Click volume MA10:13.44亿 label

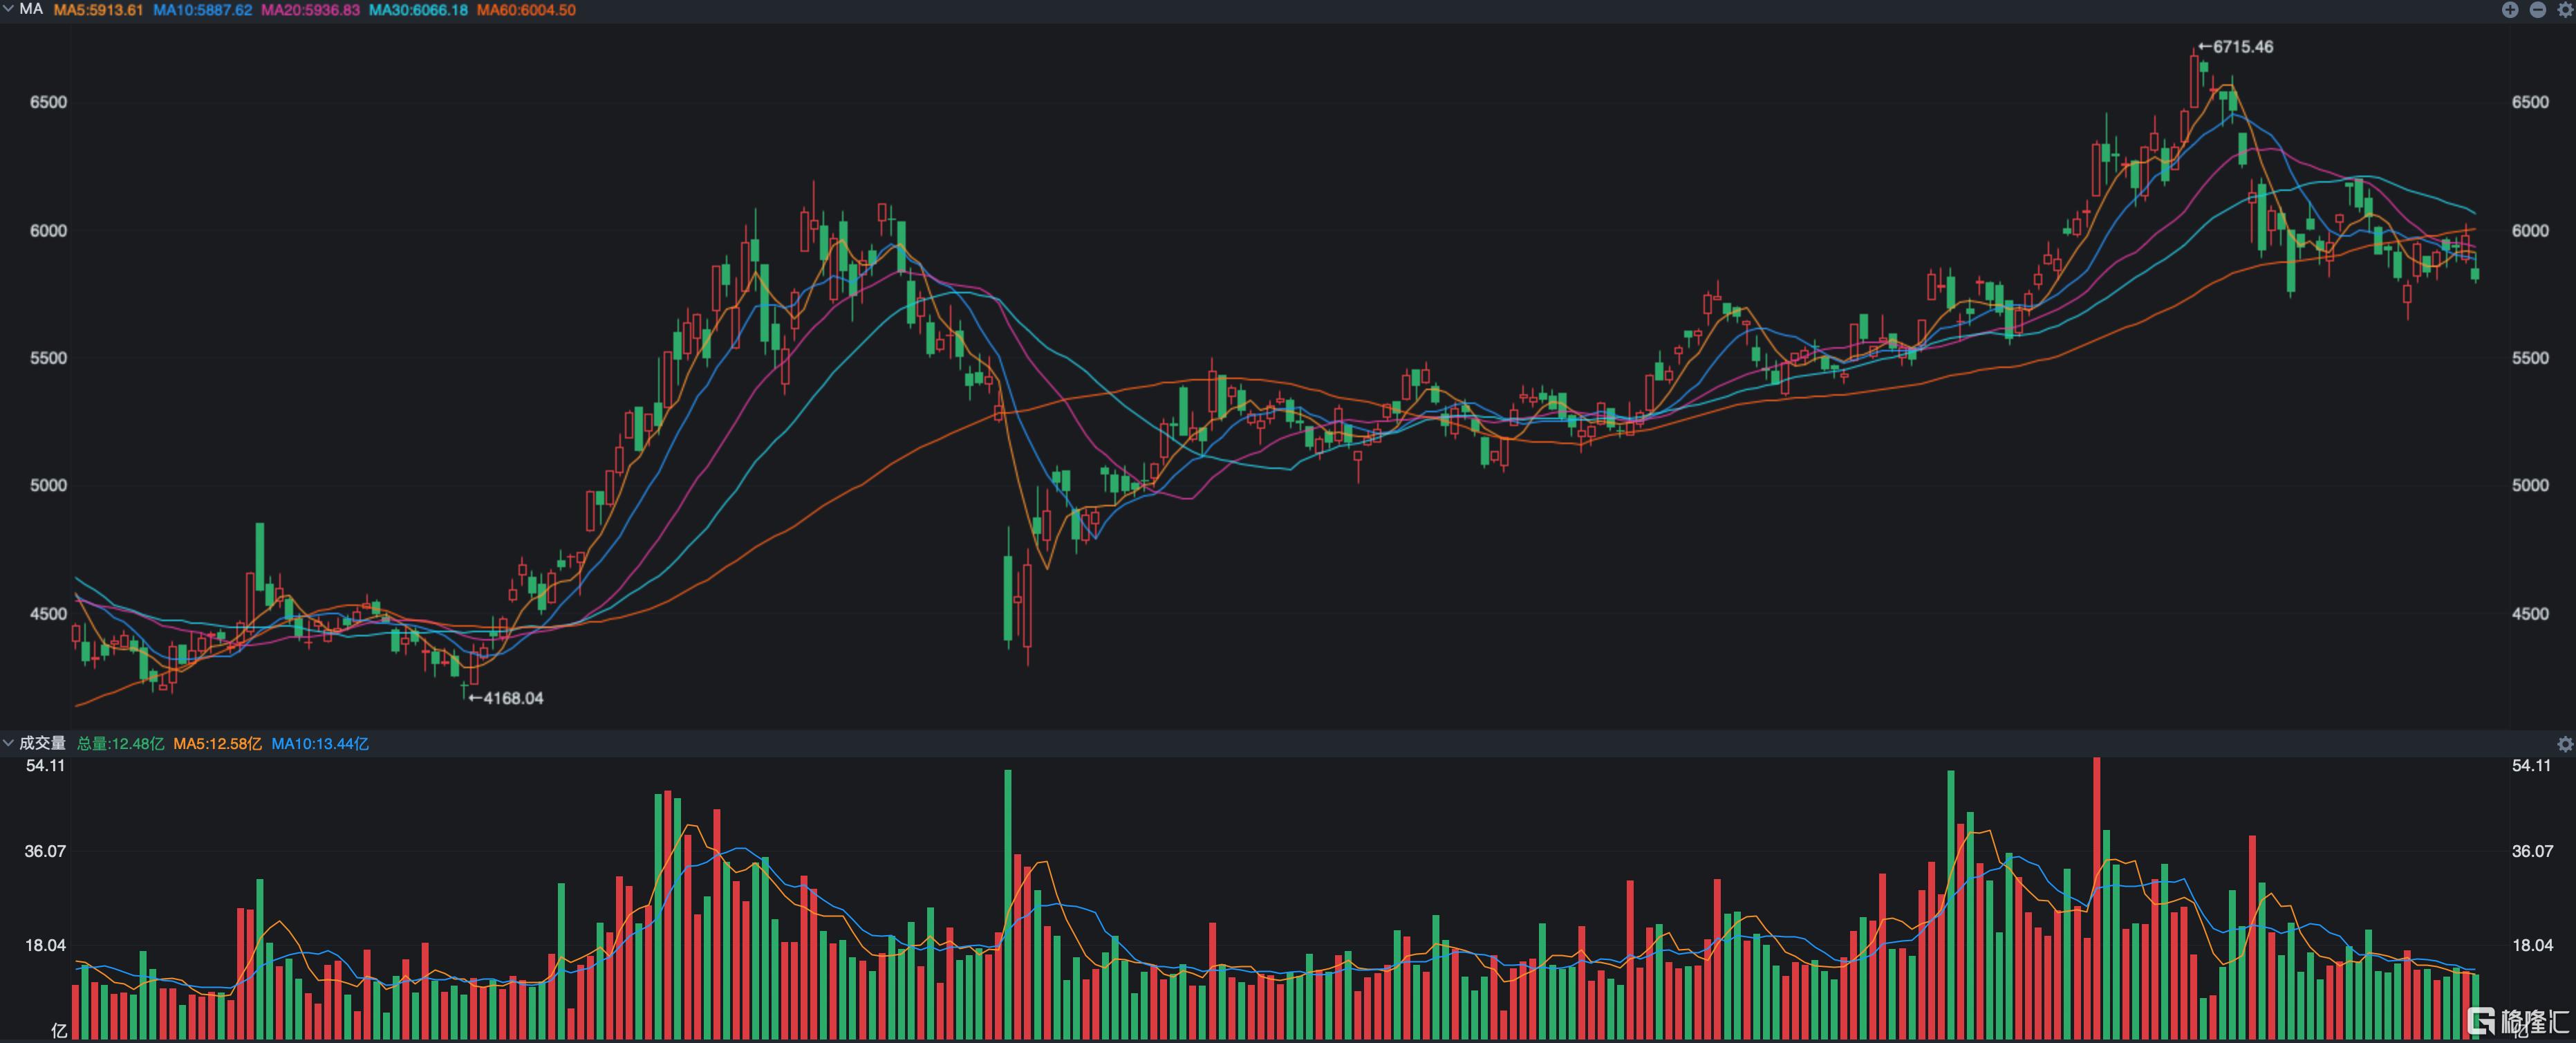320,744
